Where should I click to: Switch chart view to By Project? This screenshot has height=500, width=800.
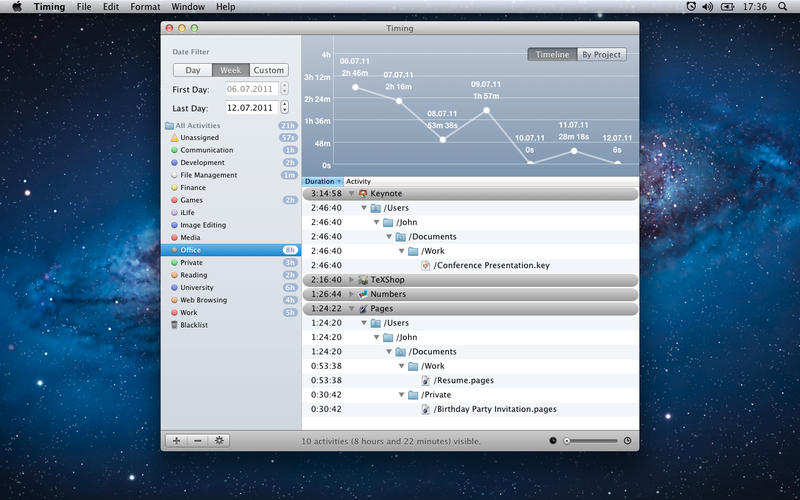601,55
